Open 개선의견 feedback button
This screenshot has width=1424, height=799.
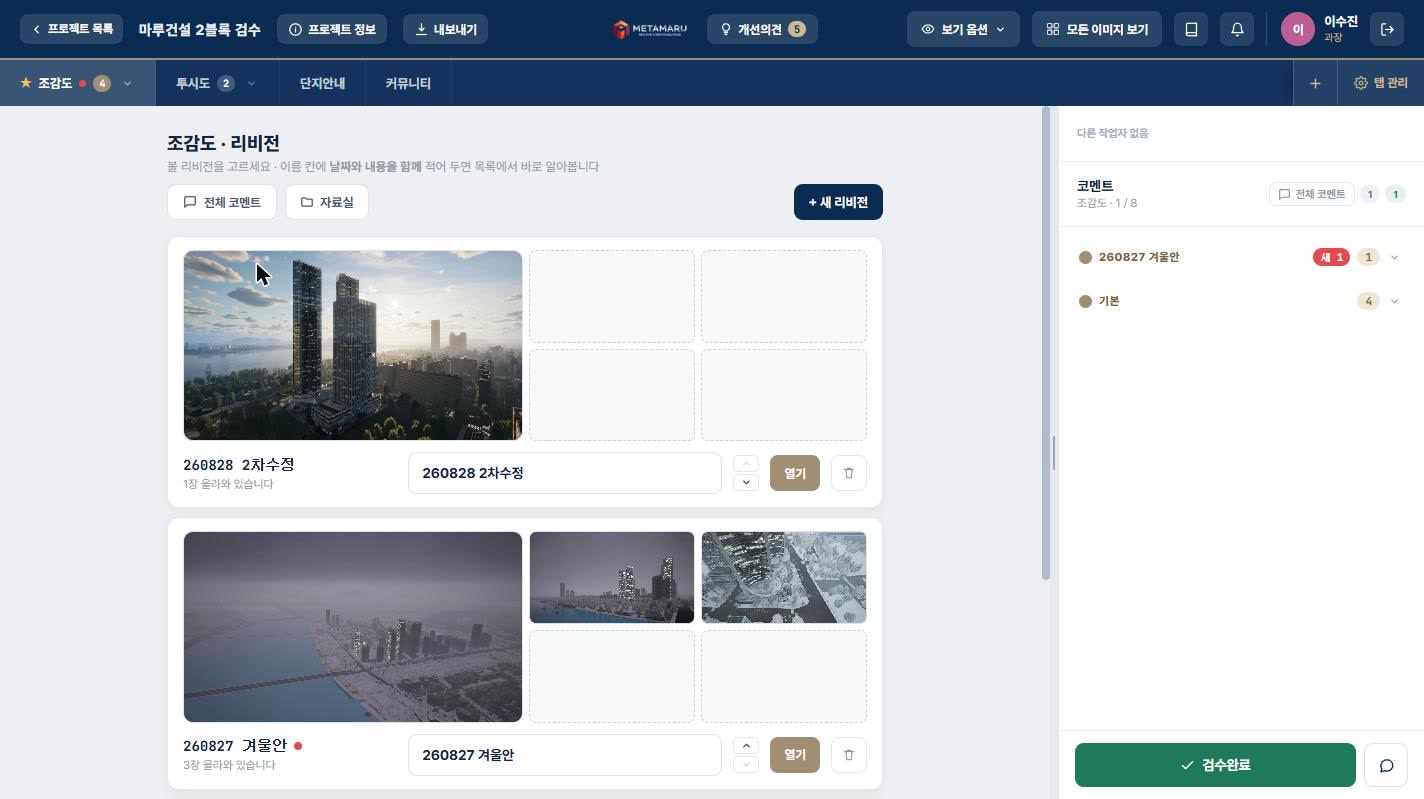coord(762,29)
